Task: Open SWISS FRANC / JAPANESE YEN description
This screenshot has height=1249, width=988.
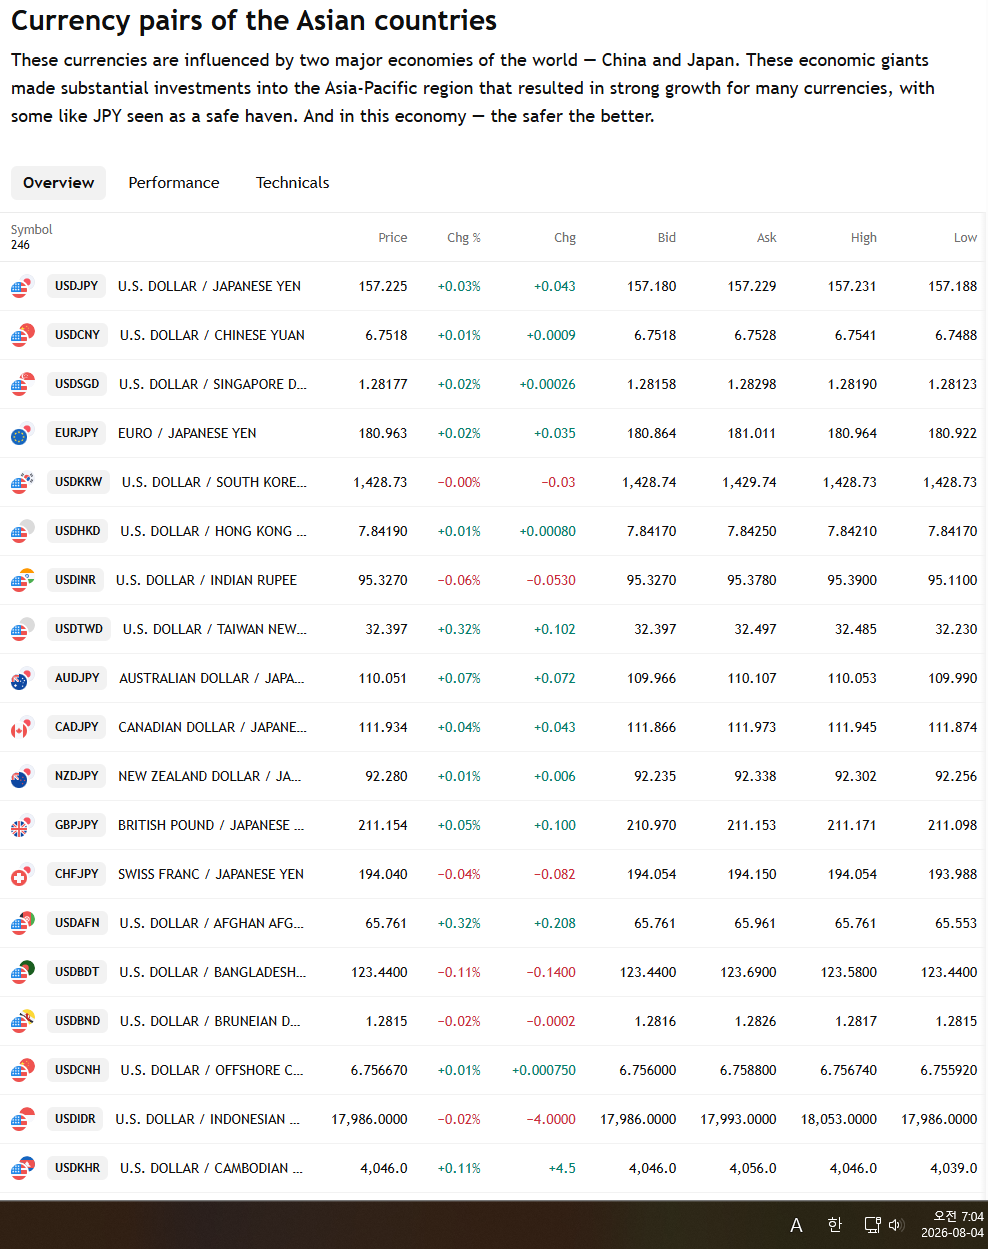Action: (x=211, y=874)
